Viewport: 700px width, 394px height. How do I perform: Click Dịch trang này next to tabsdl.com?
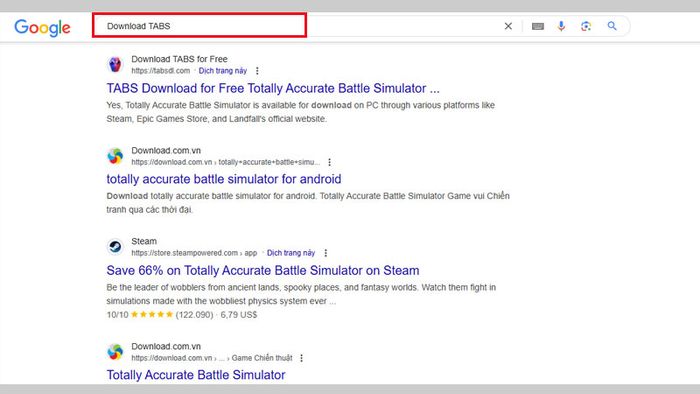(x=223, y=71)
